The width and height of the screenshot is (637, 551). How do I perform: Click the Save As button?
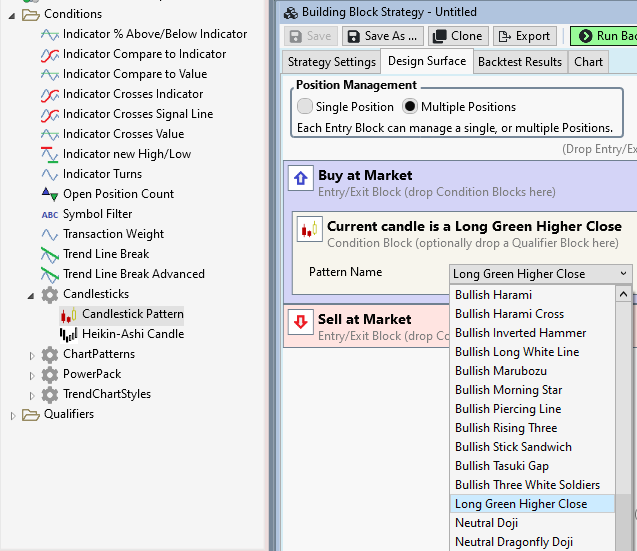click(x=382, y=36)
